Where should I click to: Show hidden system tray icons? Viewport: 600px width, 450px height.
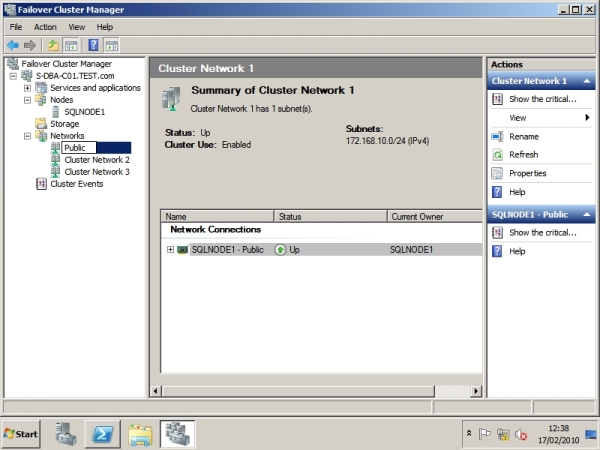[469, 434]
